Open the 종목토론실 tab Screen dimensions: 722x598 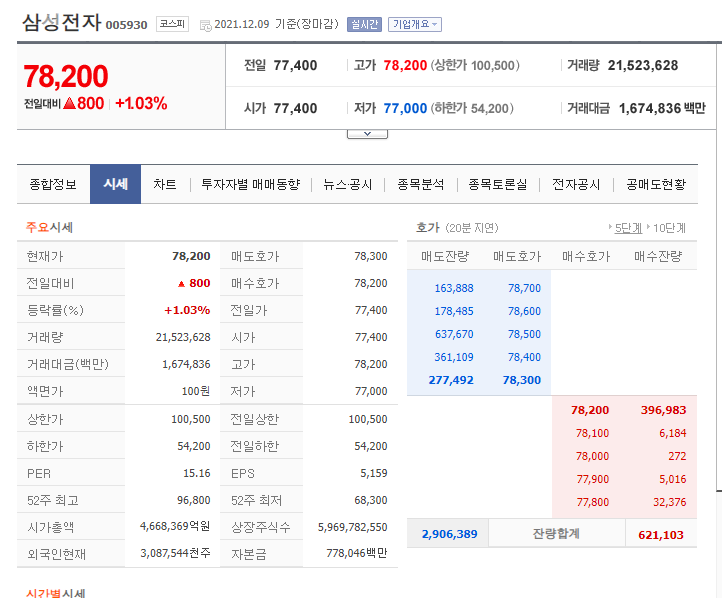coord(497,185)
